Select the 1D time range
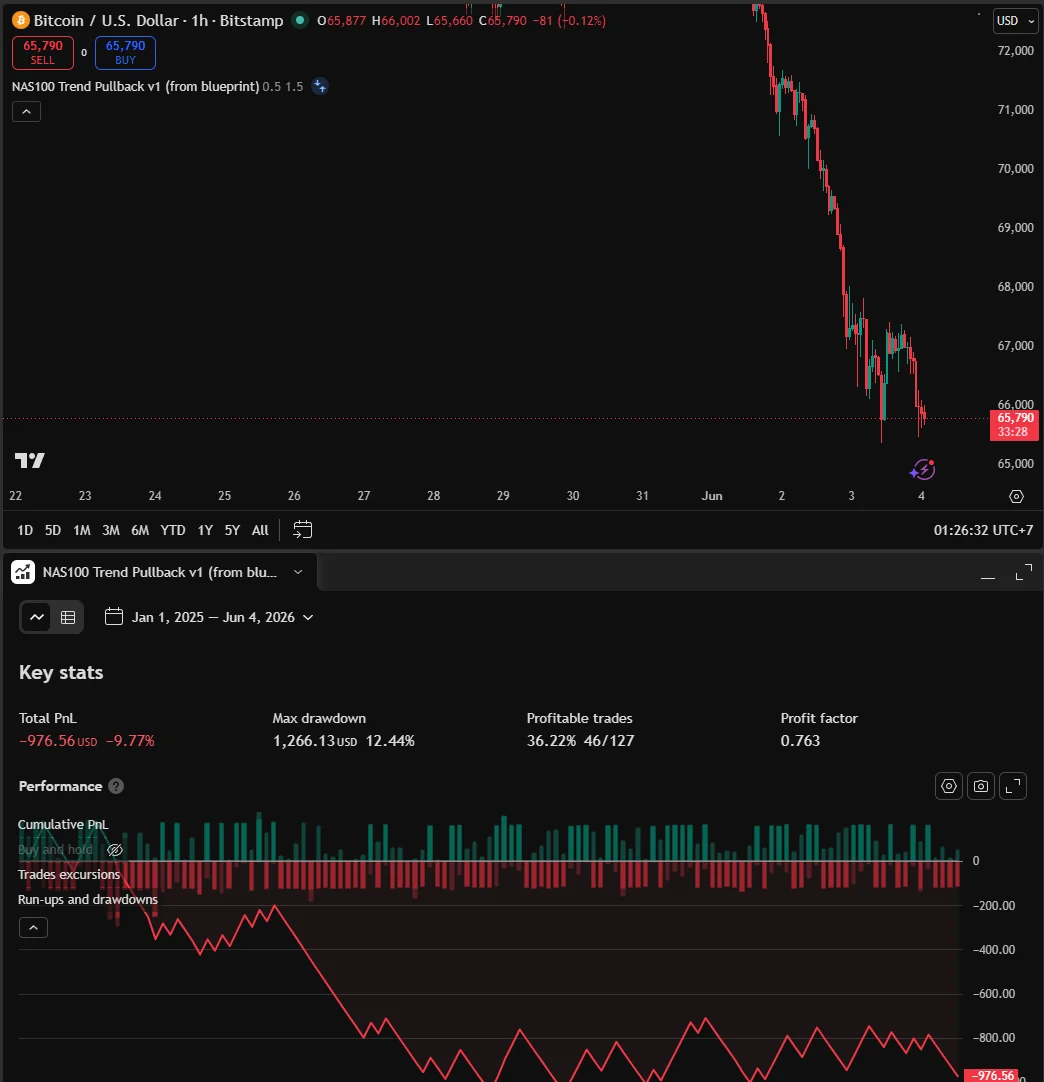 tap(25, 530)
